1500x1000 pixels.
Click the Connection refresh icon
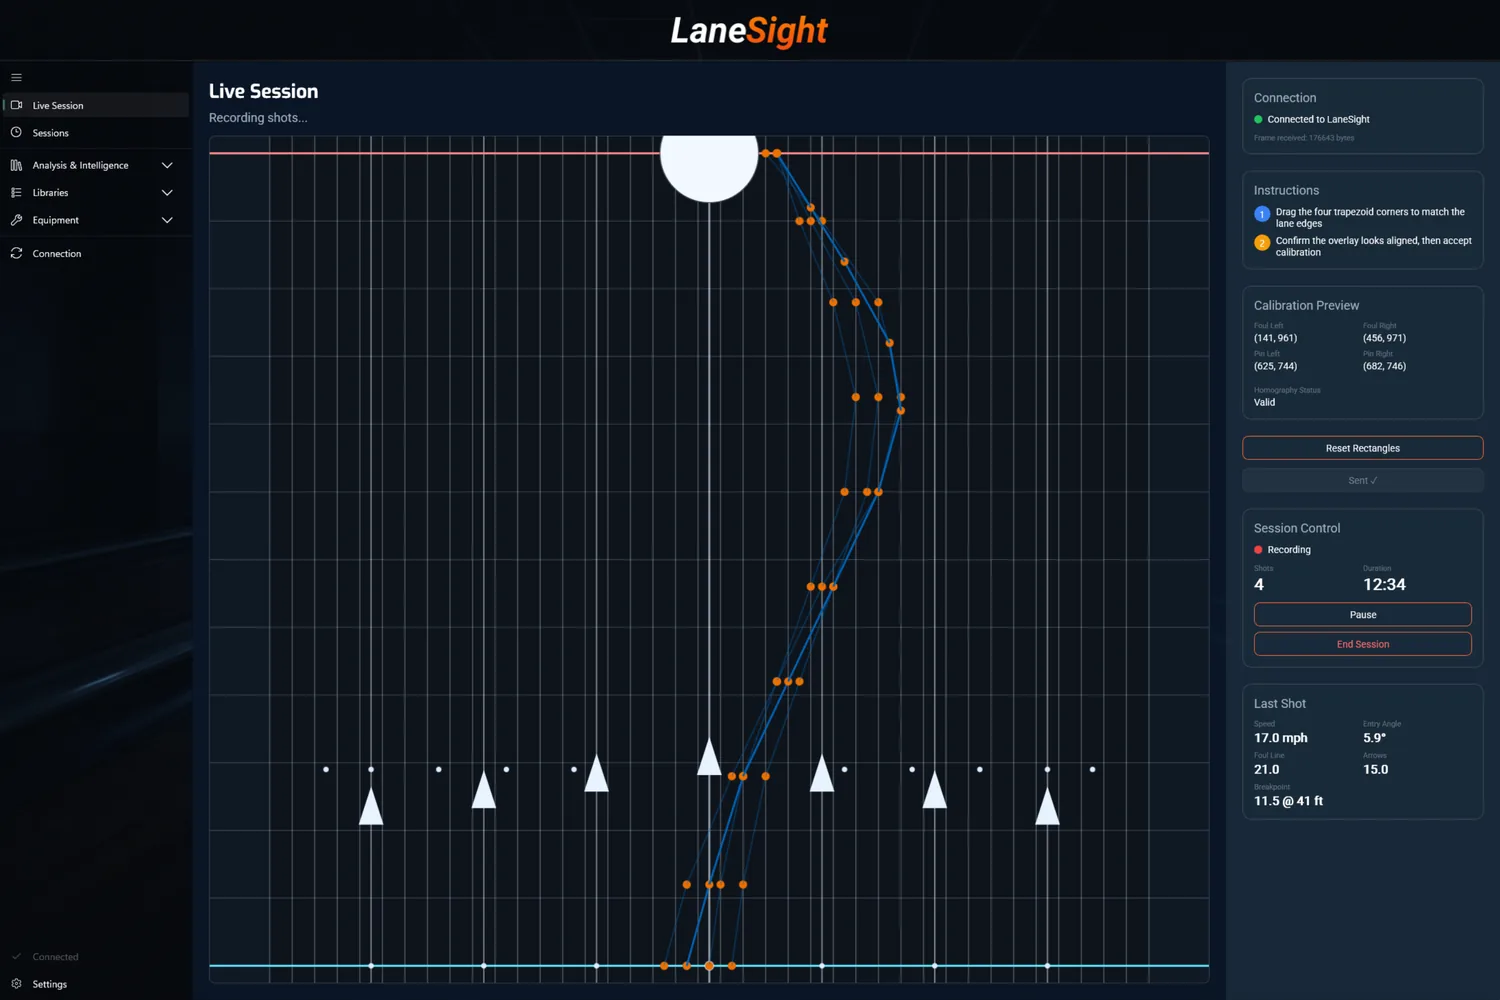(x=16, y=253)
